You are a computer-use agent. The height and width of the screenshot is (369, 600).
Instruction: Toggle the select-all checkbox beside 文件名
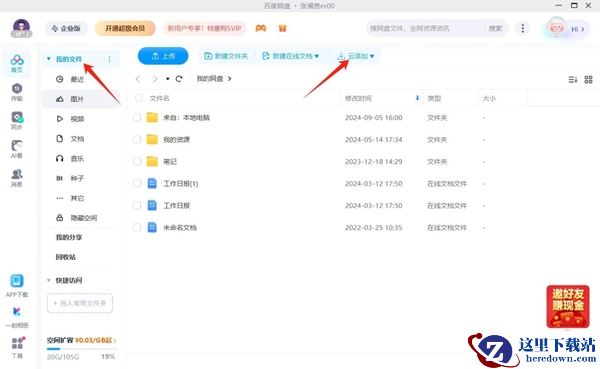point(139,98)
